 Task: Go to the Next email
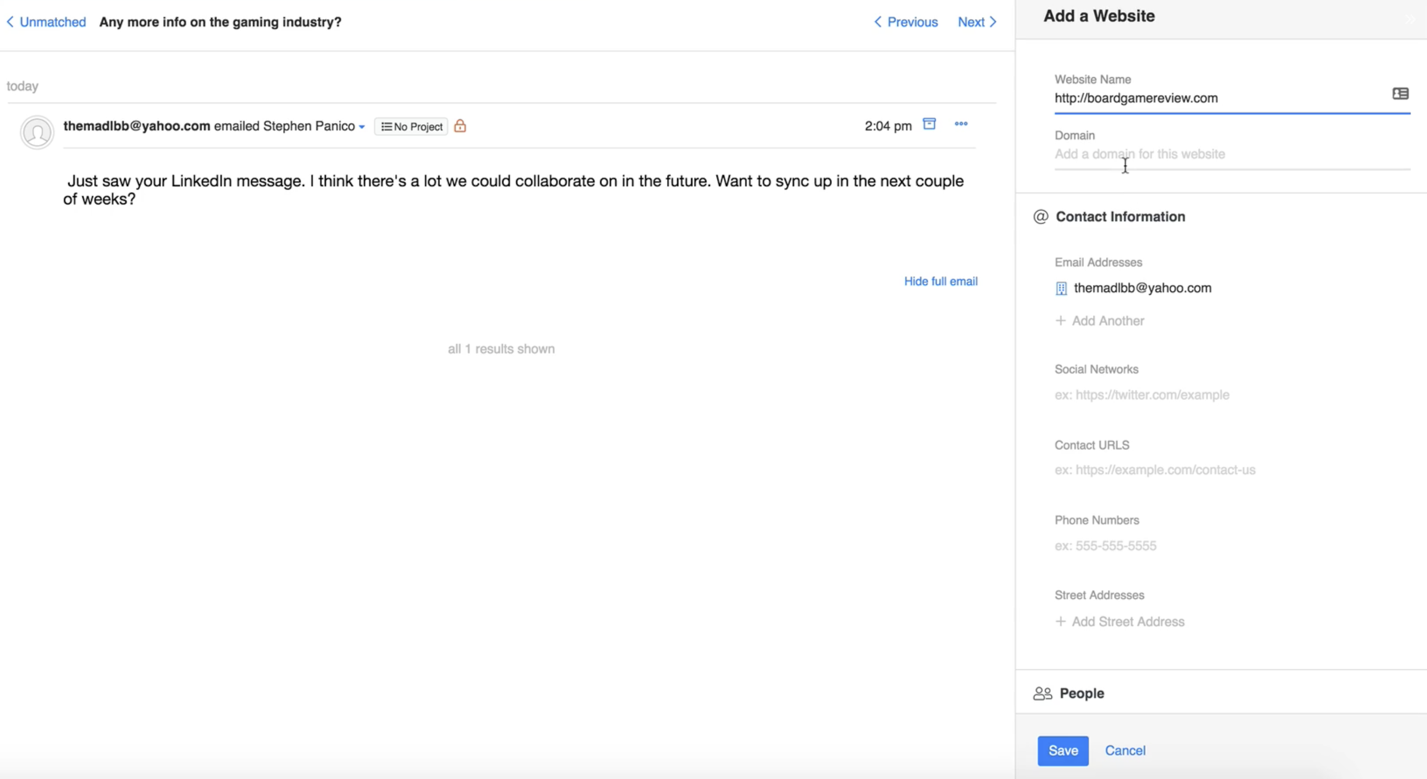coord(977,22)
